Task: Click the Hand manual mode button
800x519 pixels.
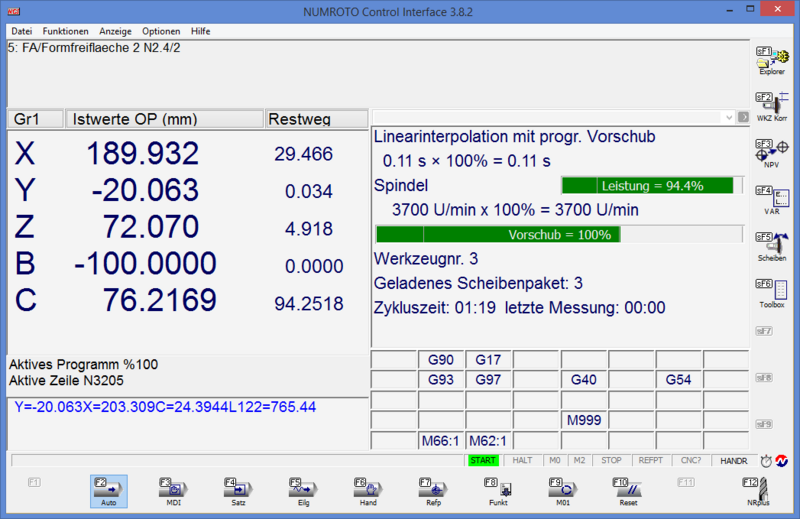Action: point(368,490)
